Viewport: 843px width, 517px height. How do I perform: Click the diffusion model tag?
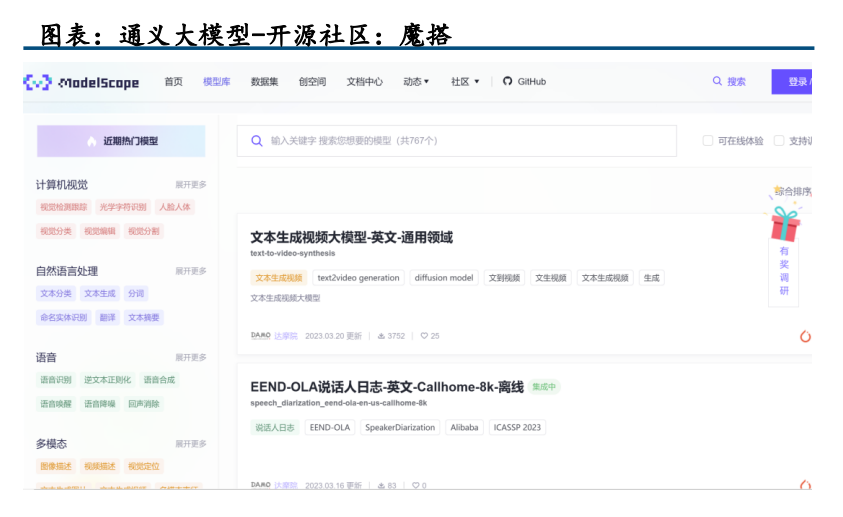point(444,278)
